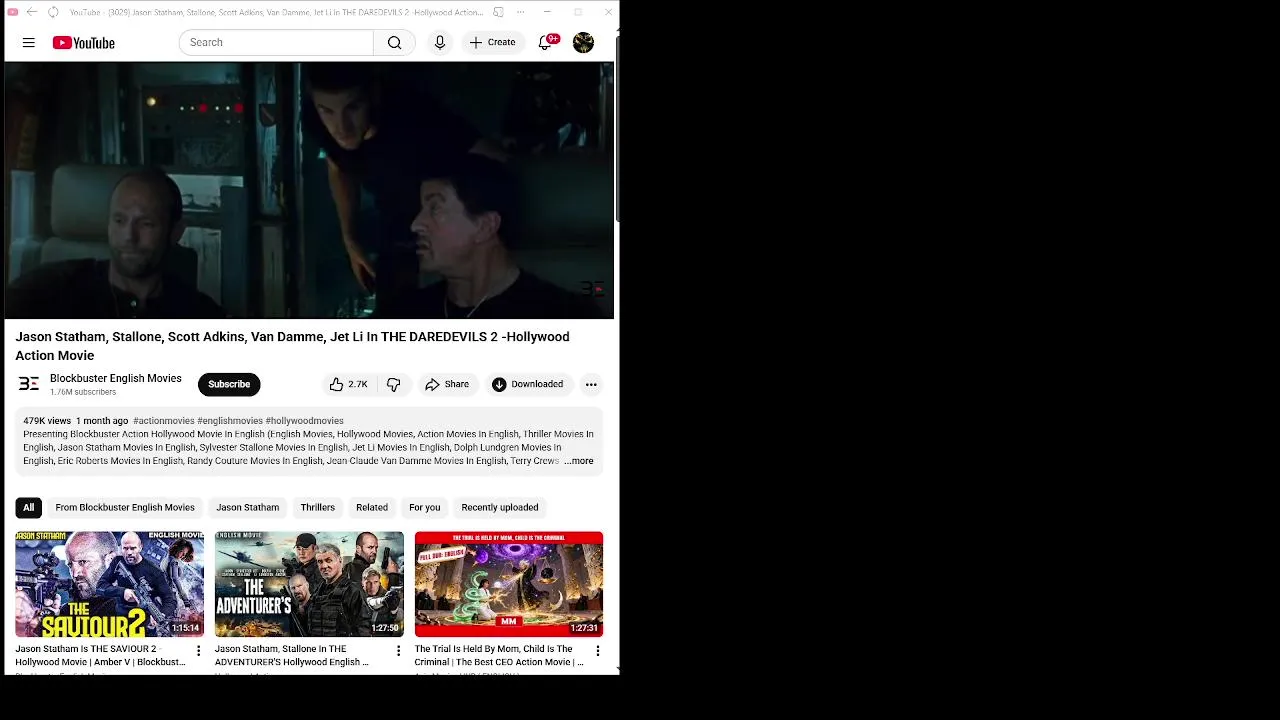Expand description with ...more
1280x720 pixels.
coord(579,461)
